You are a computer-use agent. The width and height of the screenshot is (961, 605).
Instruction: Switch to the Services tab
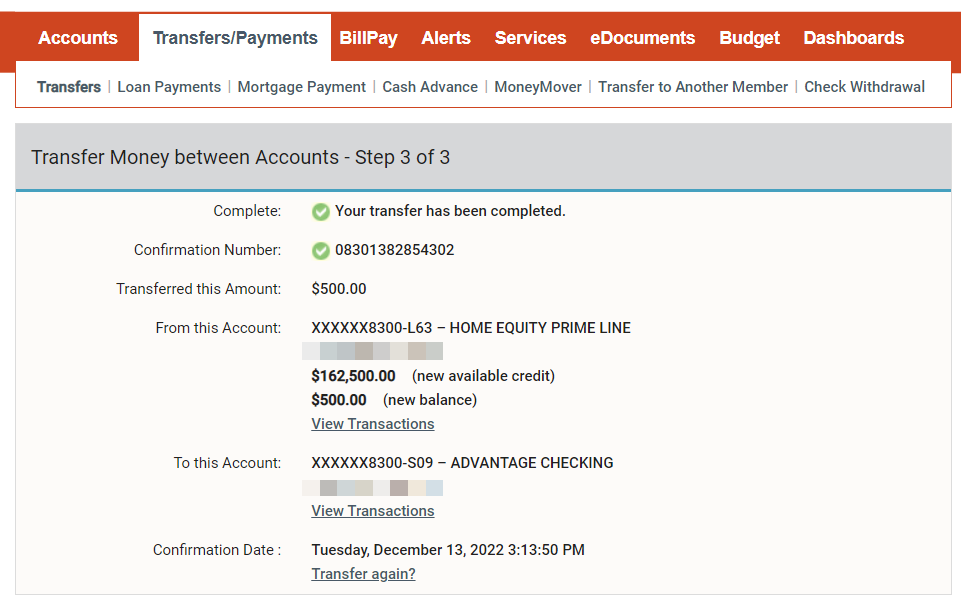tap(531, 38)
